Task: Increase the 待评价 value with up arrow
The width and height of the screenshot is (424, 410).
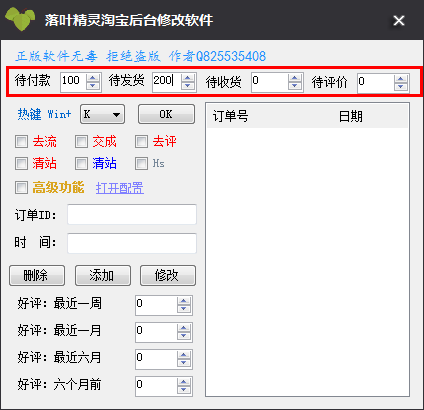Action: click(401, 79)
